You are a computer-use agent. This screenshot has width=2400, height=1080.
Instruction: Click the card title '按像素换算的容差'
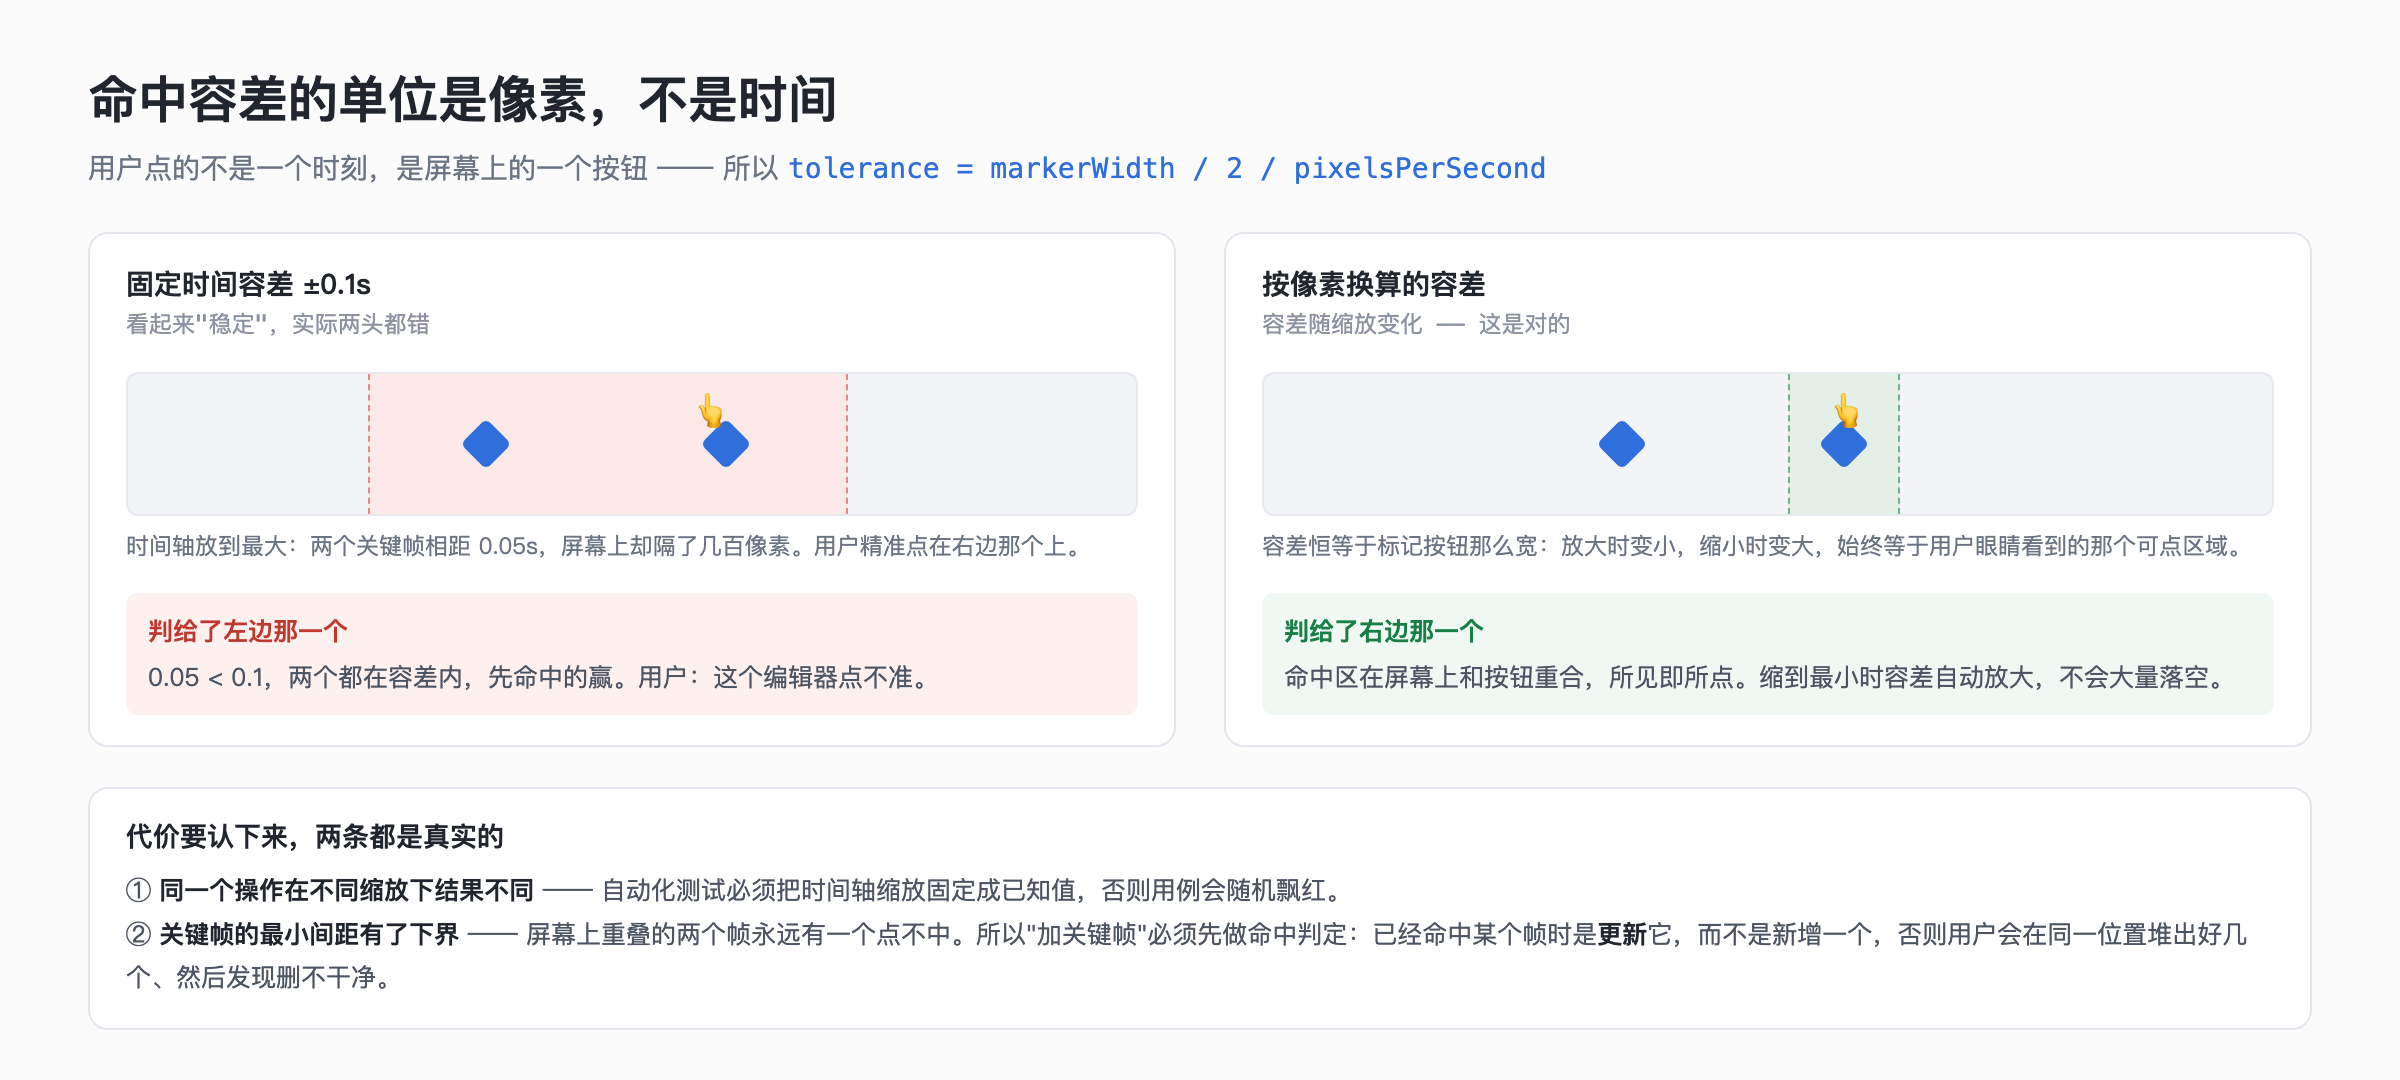coord(1373,285)
